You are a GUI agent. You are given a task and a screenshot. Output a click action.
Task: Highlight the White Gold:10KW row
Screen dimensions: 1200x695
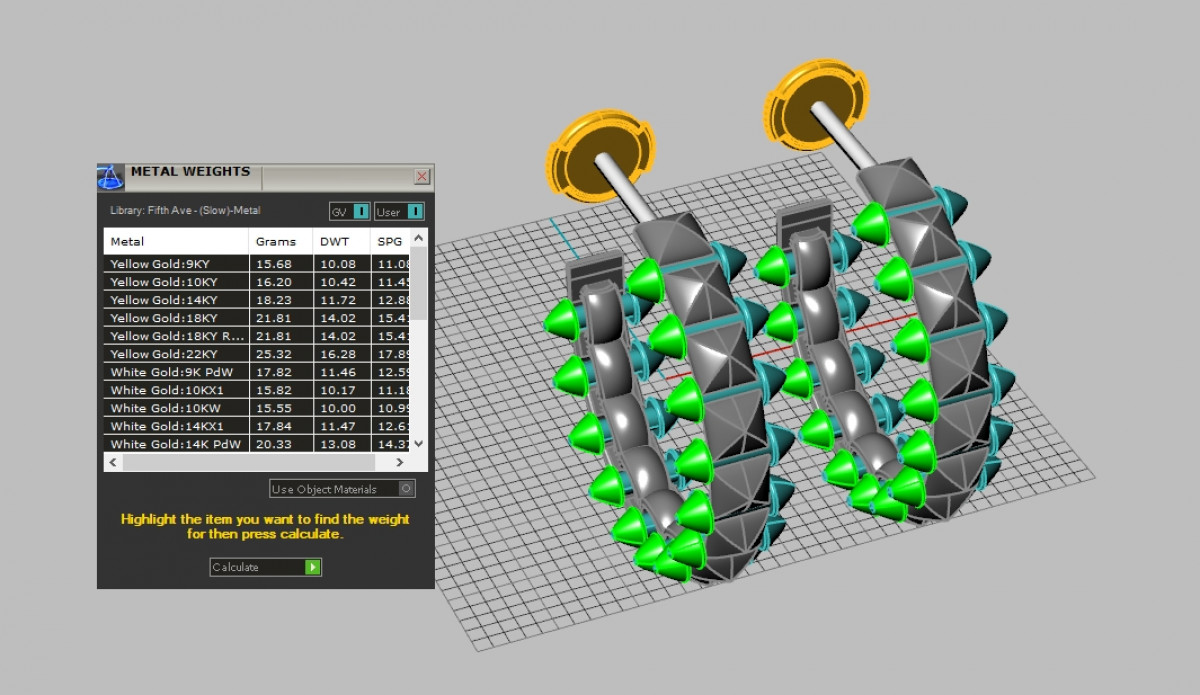176,408
